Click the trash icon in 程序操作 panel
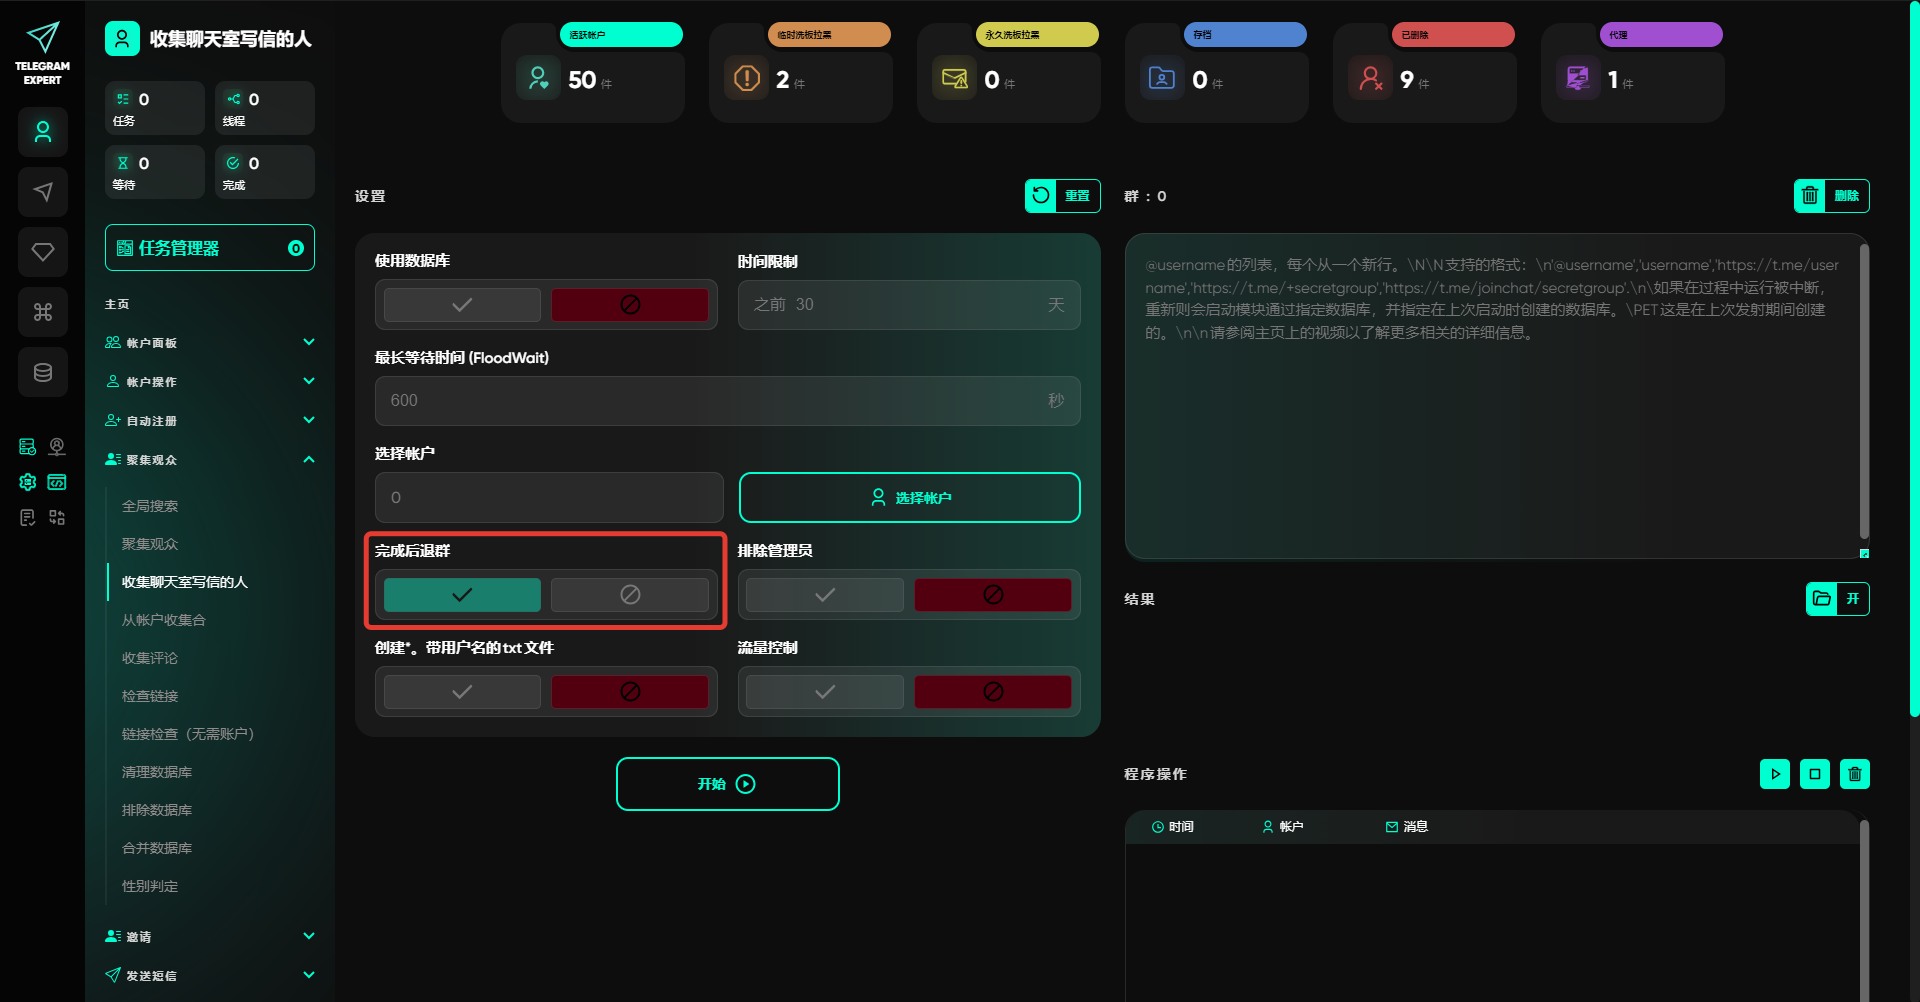1920x1002 pixels. (x=1854, y=774)
